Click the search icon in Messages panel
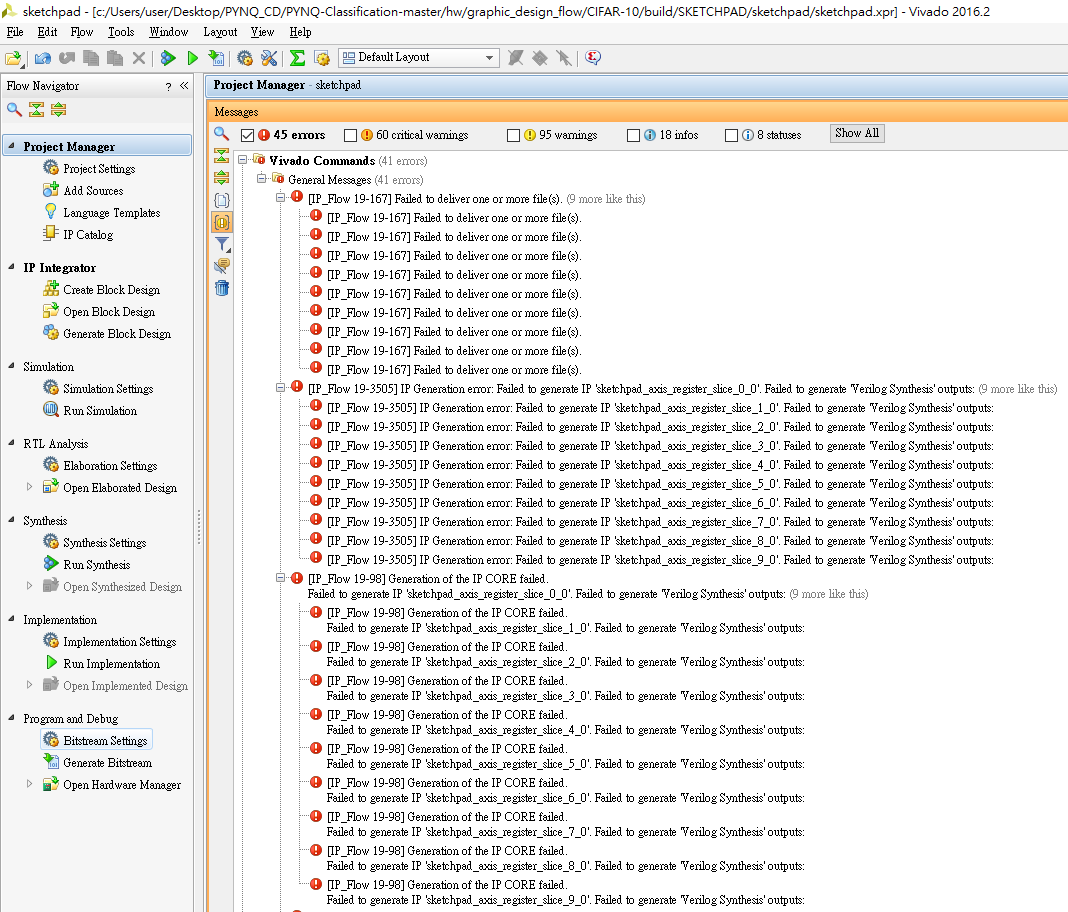The height and width of the screenshot is (912, 1068). (221, 133)
